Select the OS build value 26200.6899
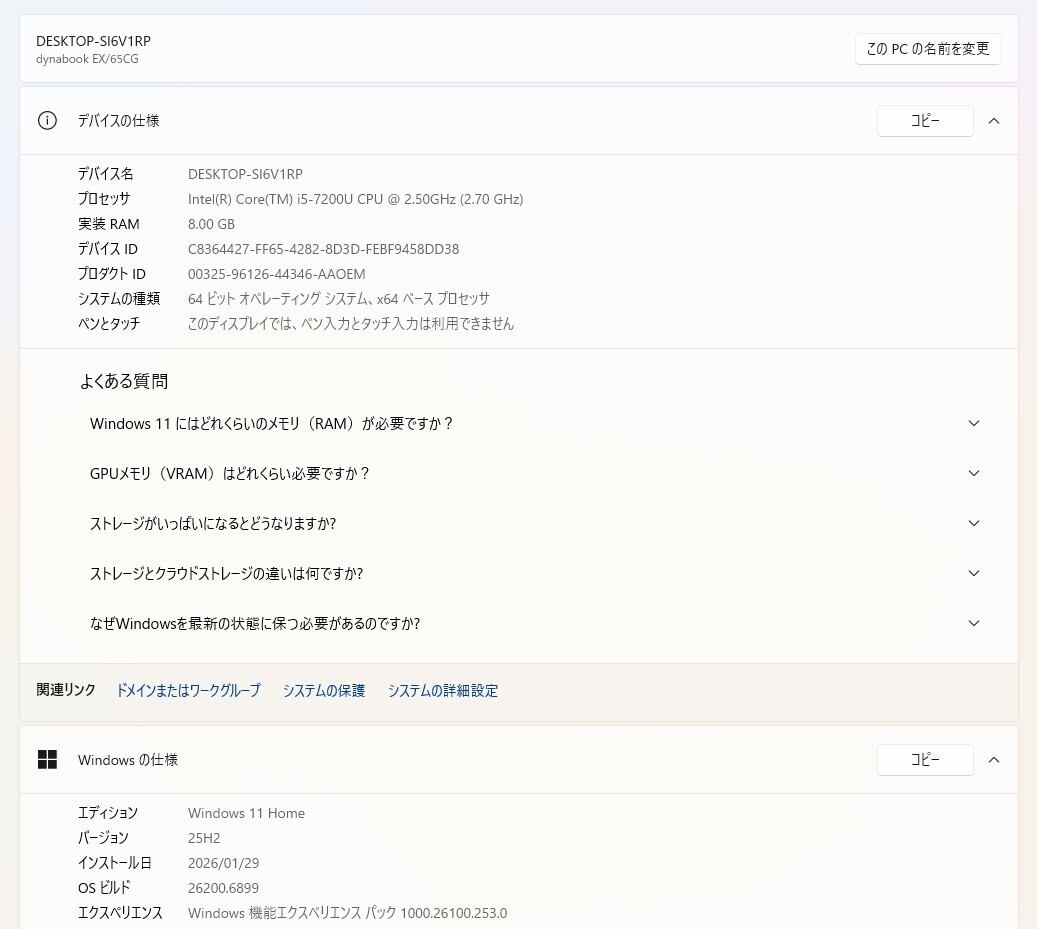Screen dimensions: 1037x929 click(224, 888)
